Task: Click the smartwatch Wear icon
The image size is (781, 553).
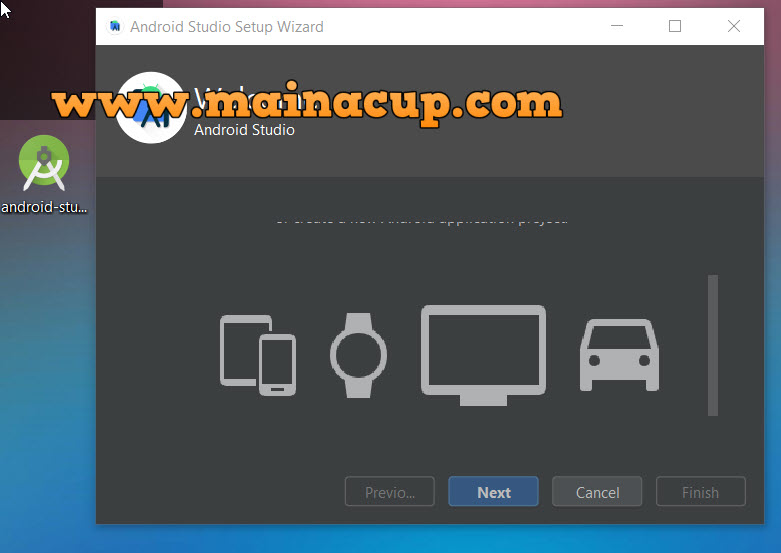Action: point(358,355)
